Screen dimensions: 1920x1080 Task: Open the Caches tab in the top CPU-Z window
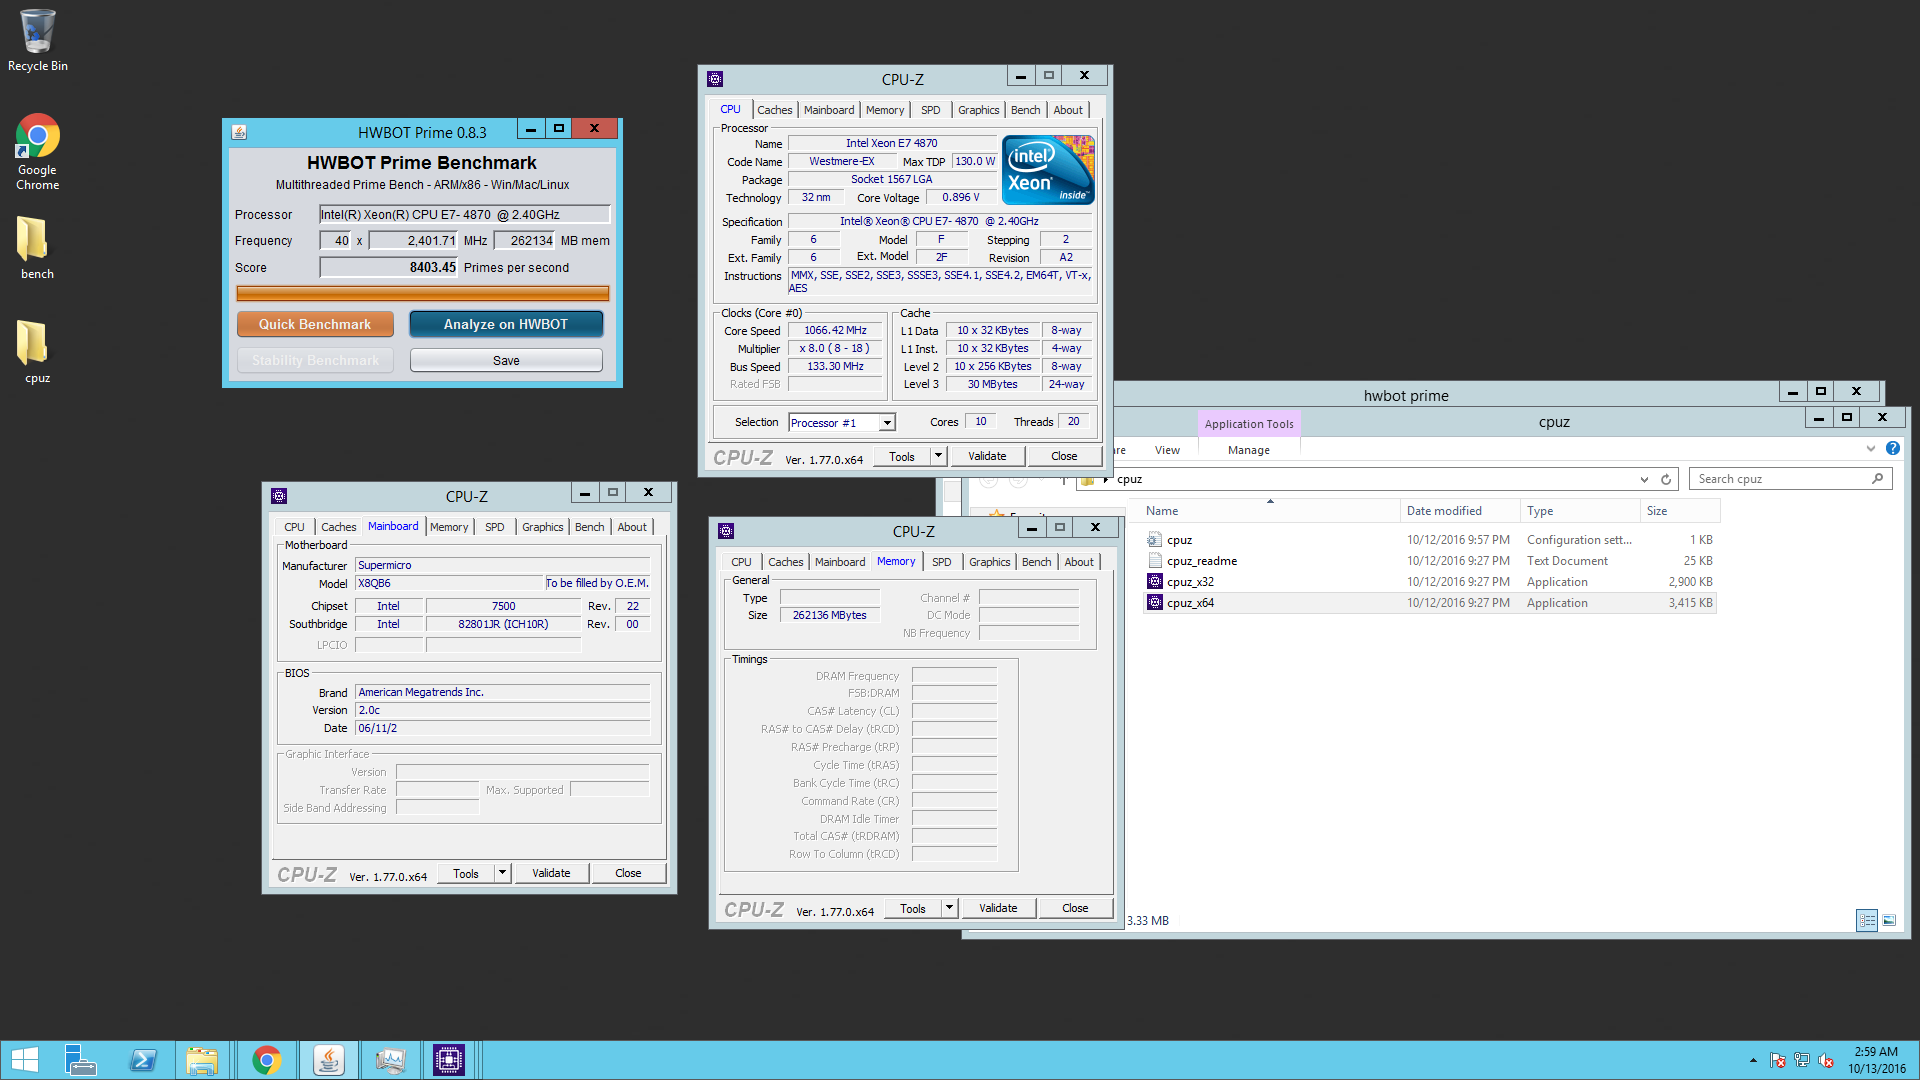tap(774, 110)
